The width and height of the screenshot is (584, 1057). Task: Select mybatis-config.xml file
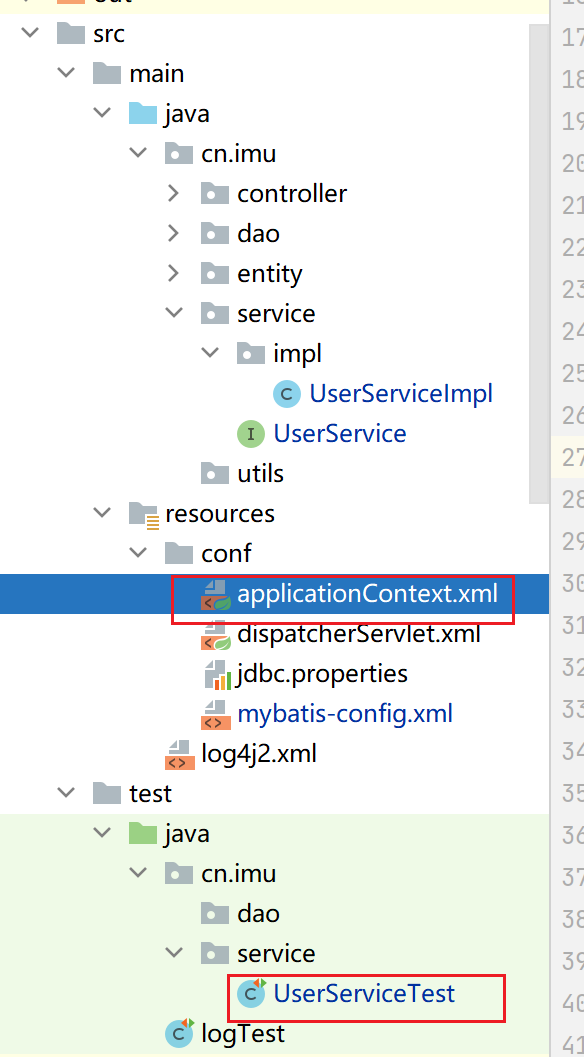coord(345,714)
